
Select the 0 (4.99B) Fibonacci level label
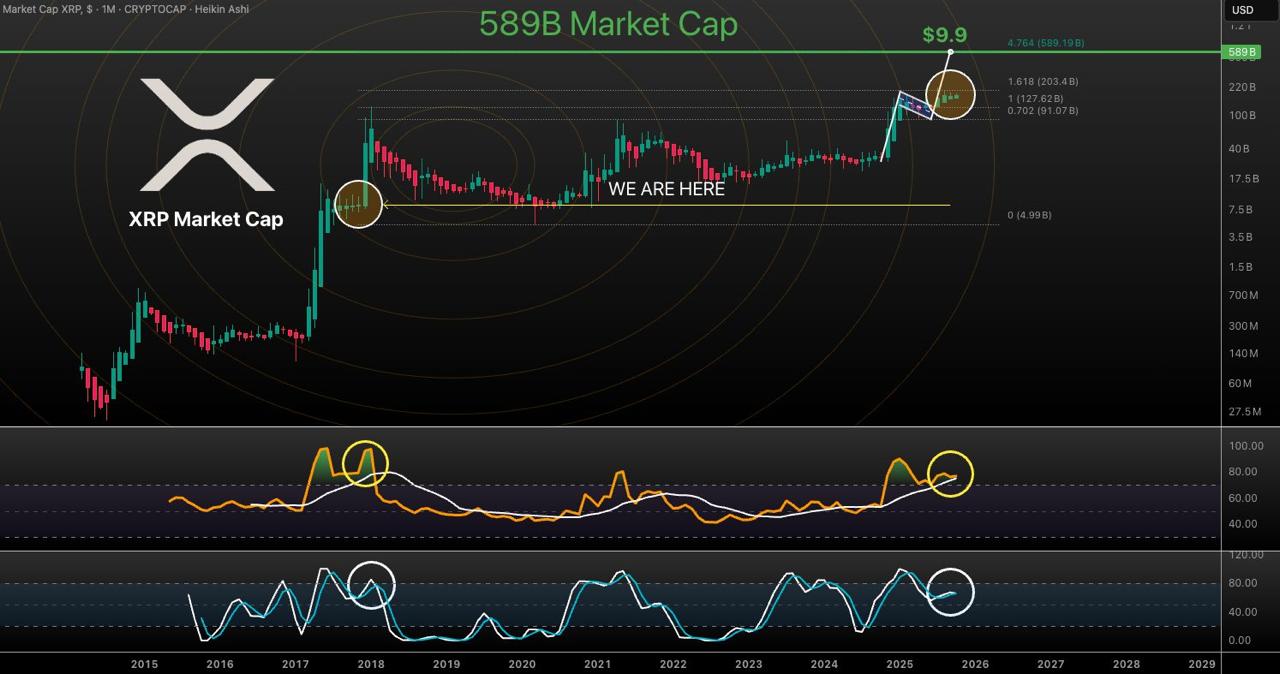point(1029,216)
